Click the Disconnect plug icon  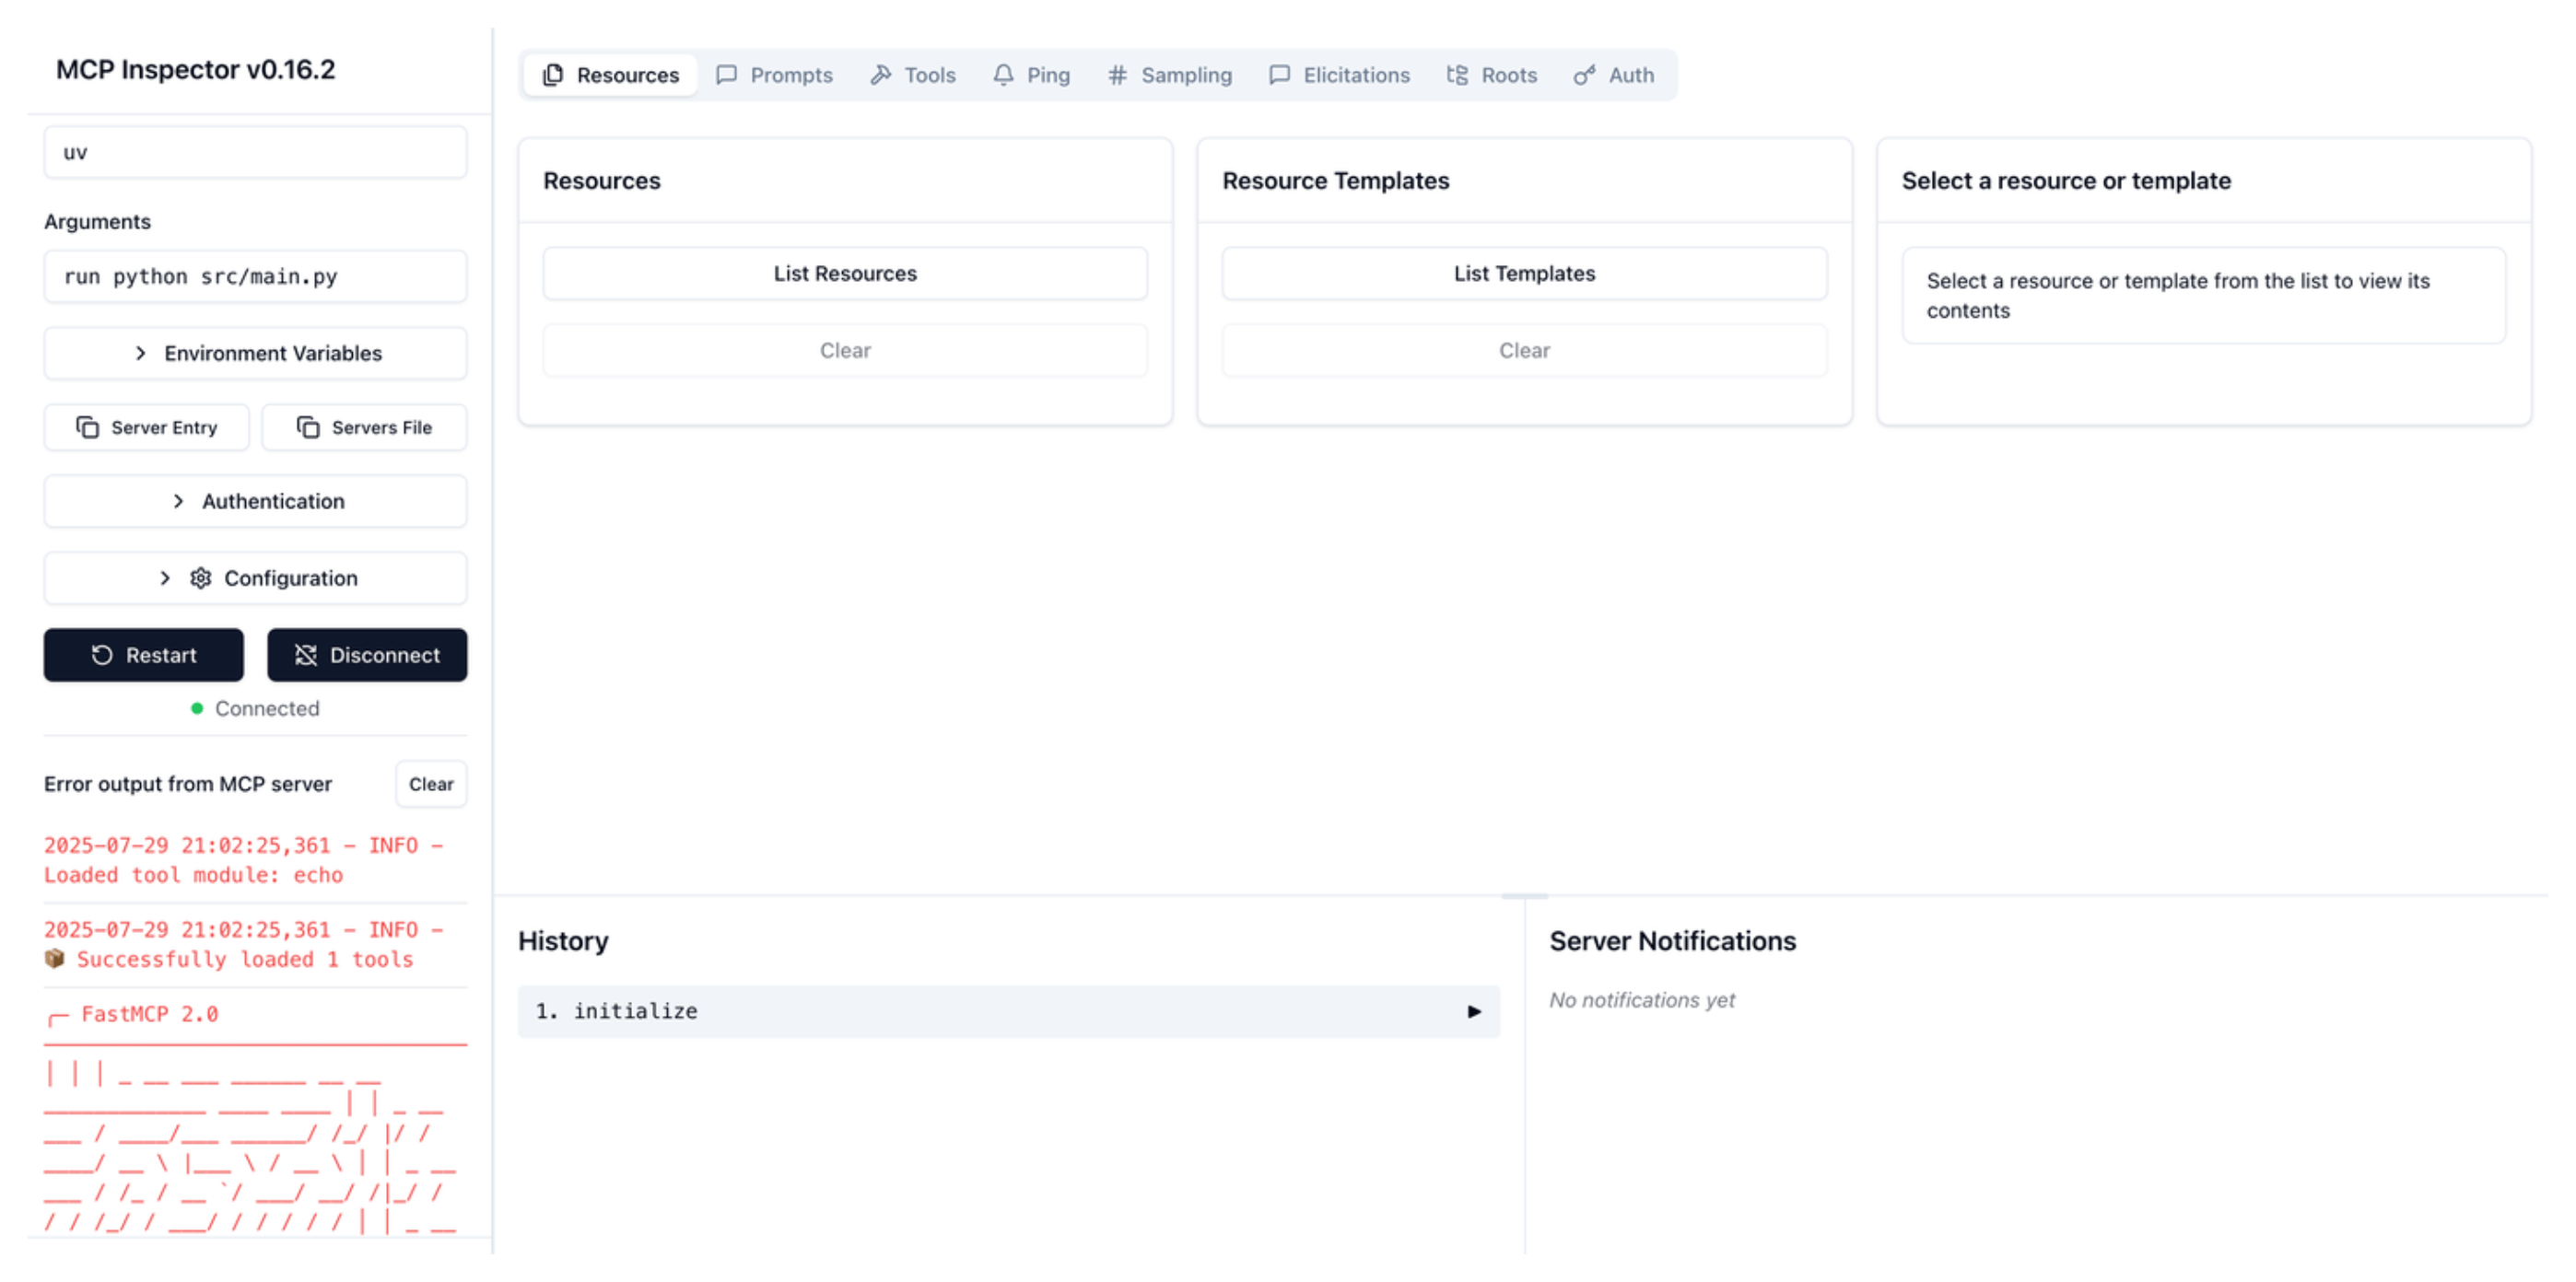306,655
